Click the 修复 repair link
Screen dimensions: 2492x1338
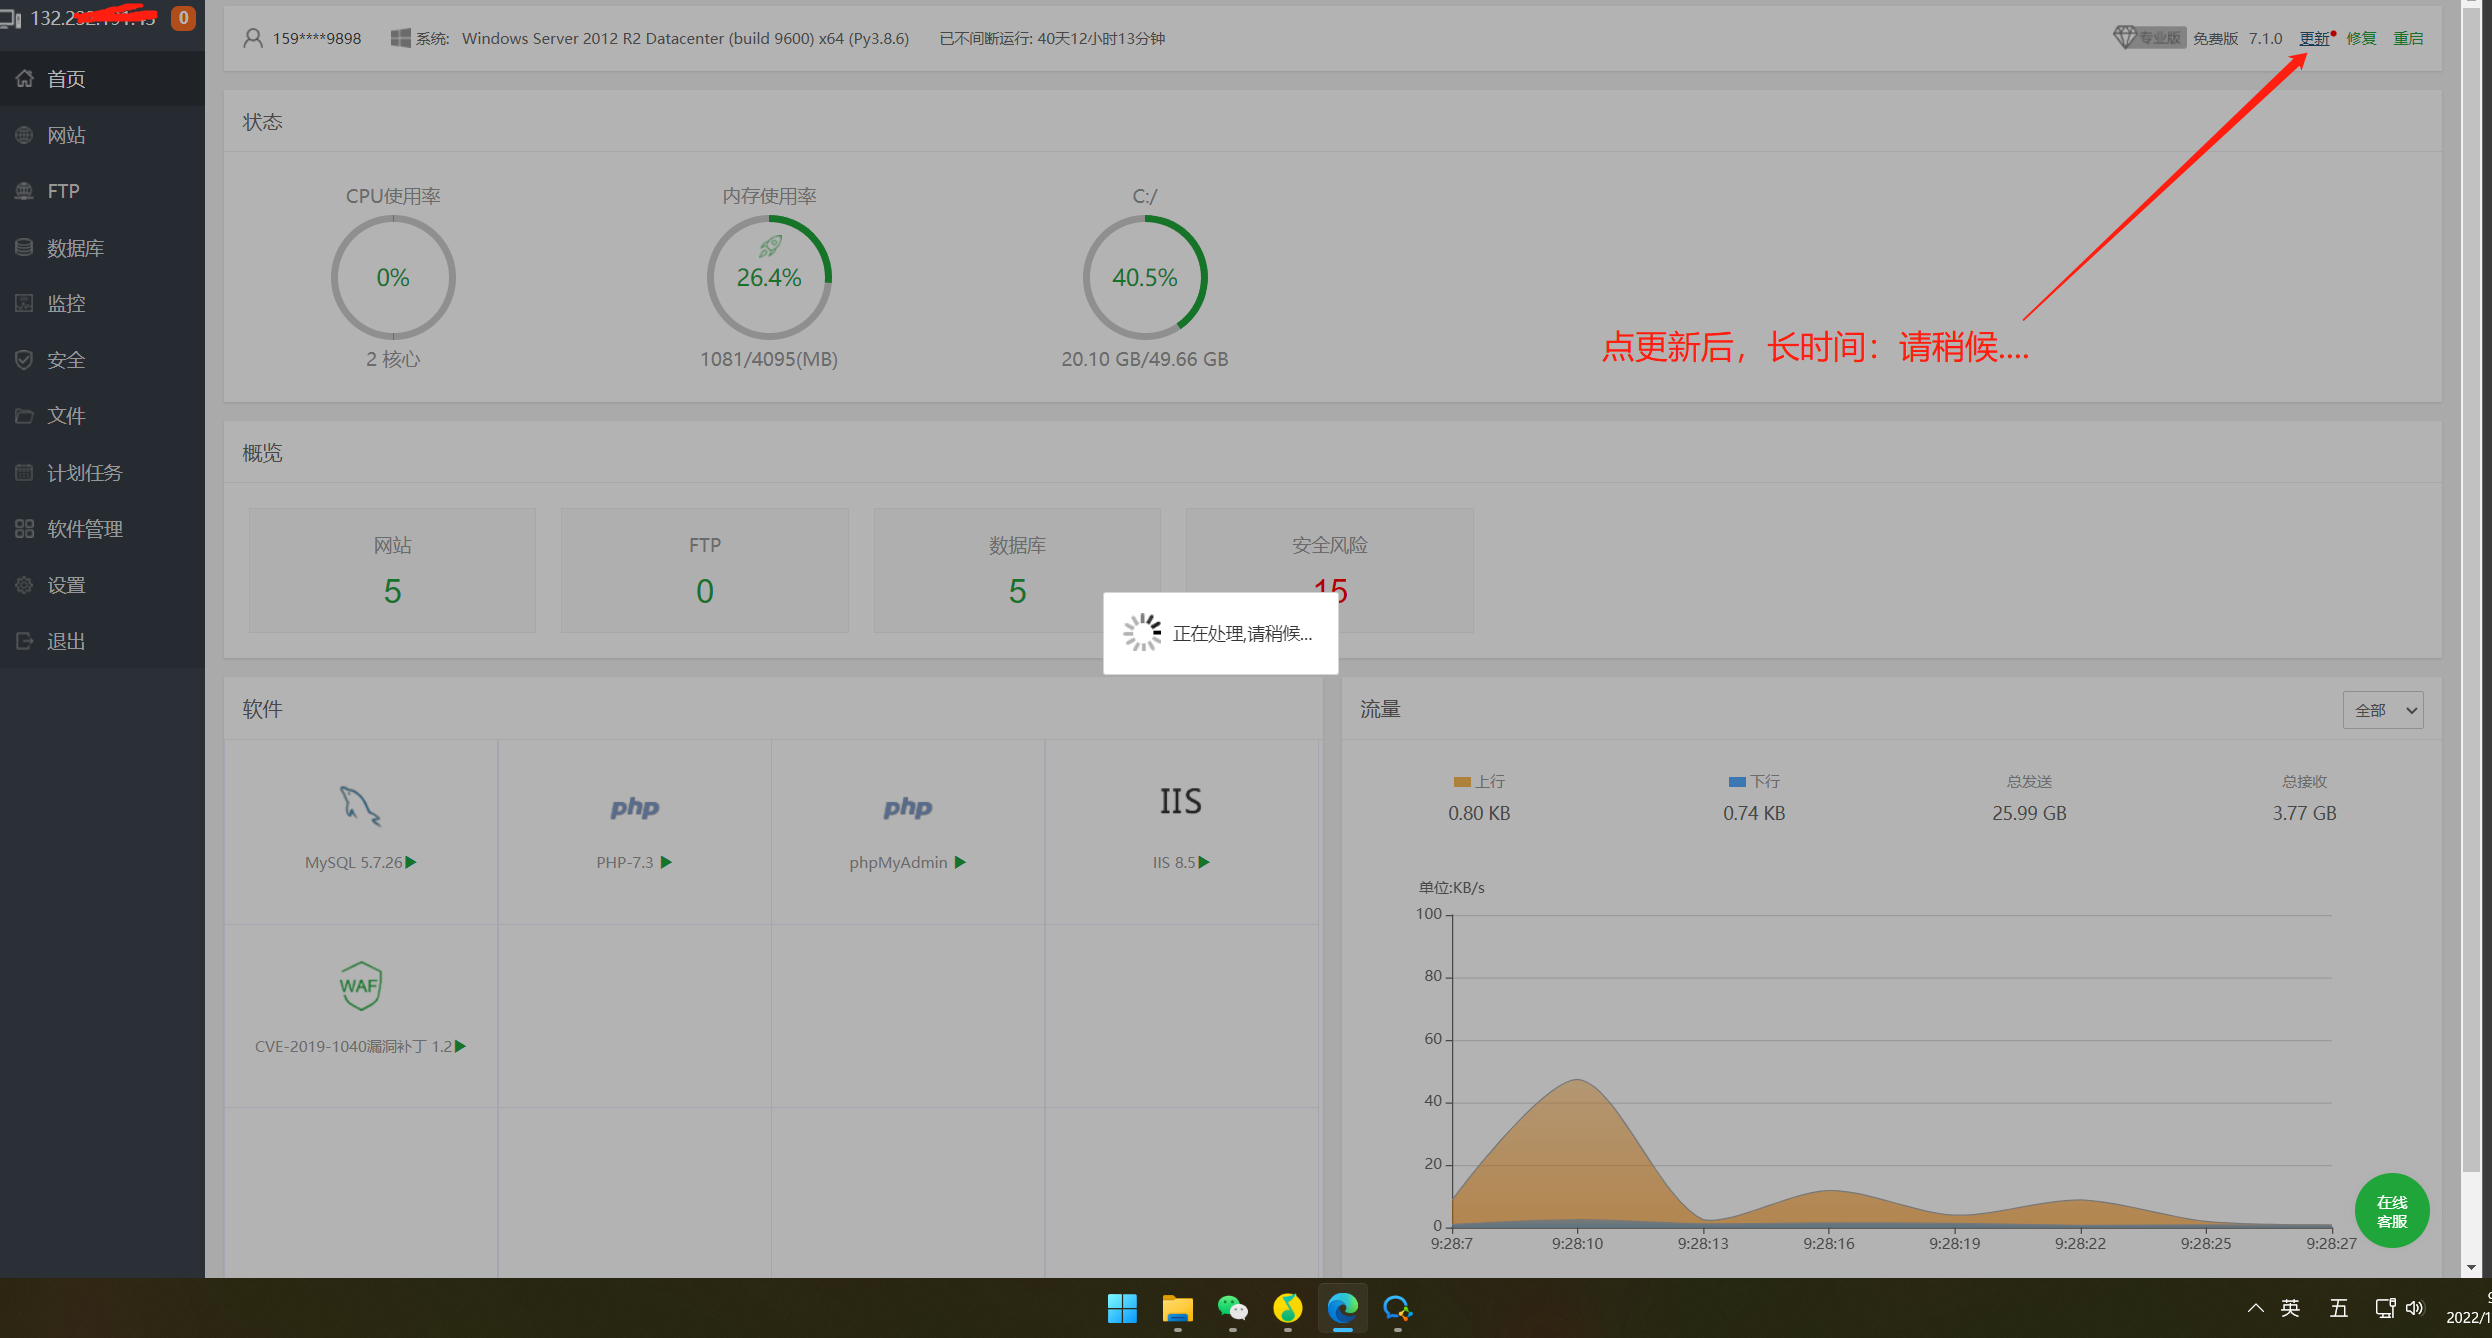(2362, 38)
